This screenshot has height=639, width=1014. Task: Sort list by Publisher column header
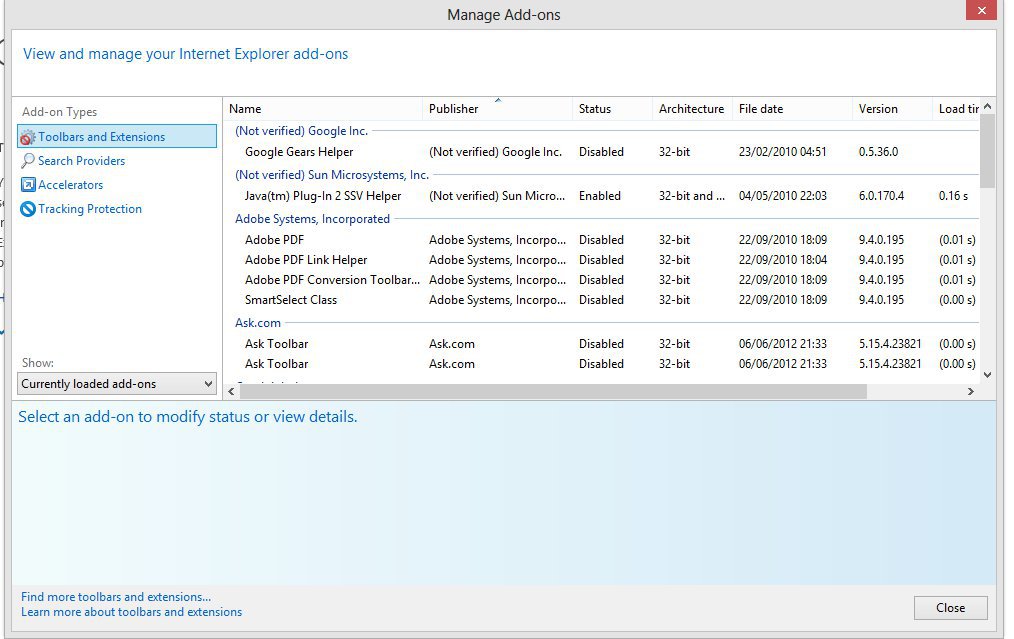tap(497, 109)
